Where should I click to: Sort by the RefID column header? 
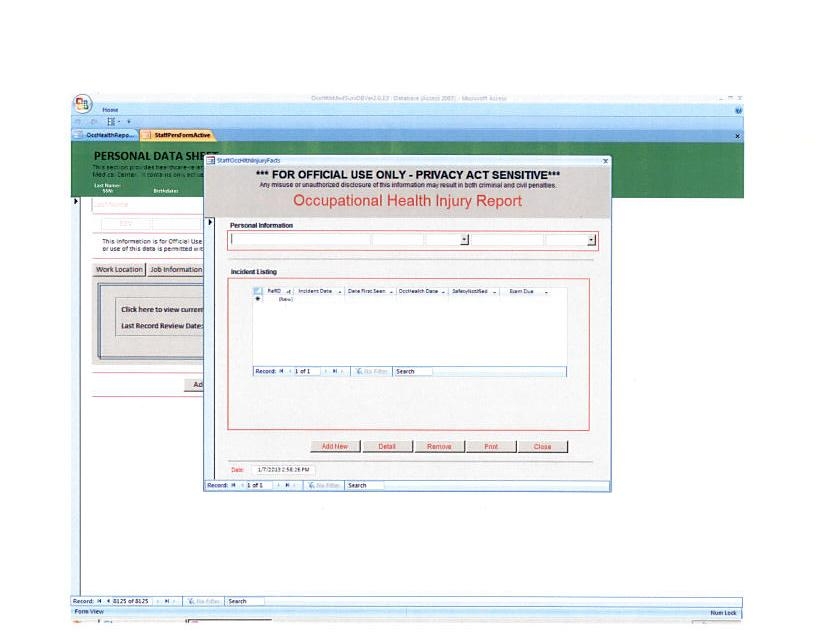pyautogui.click(x=278, y=291)
